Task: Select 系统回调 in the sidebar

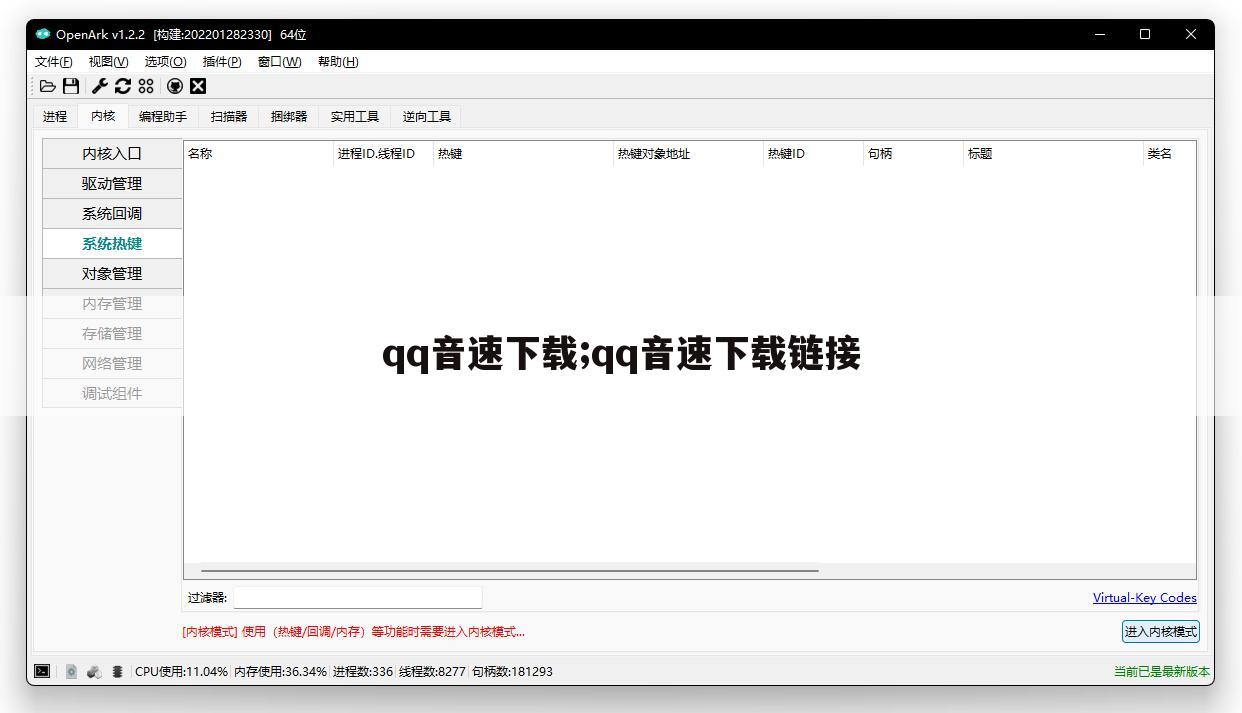Action: [x=112, y=213]
